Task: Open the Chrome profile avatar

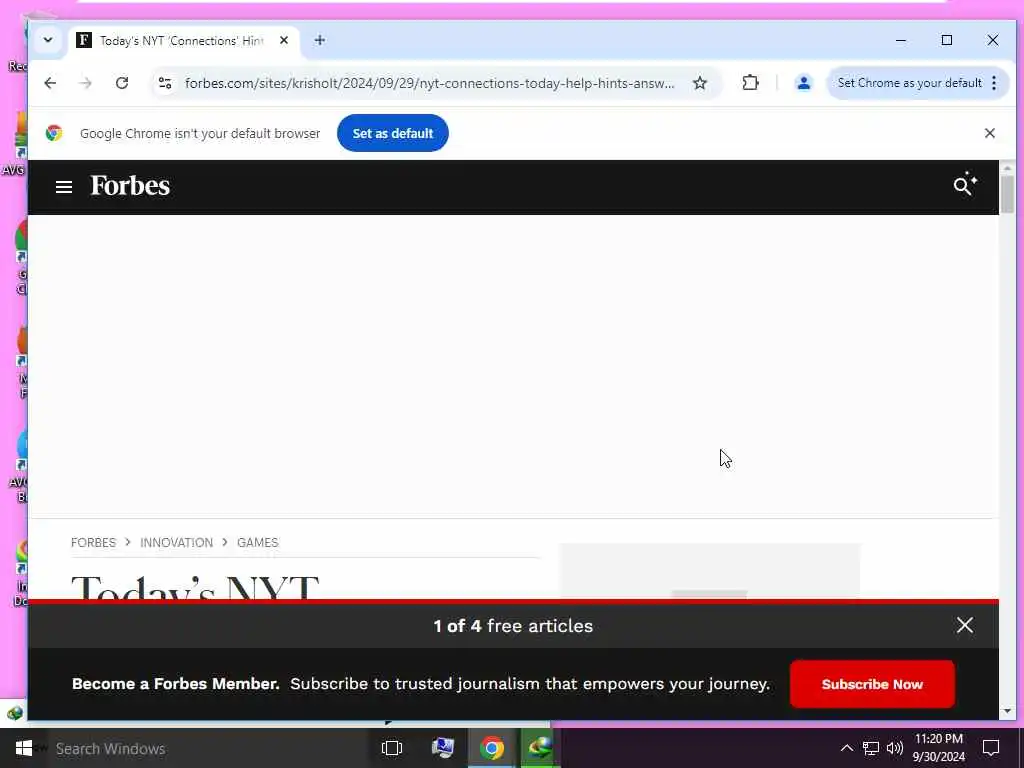Action: (803, 83)
